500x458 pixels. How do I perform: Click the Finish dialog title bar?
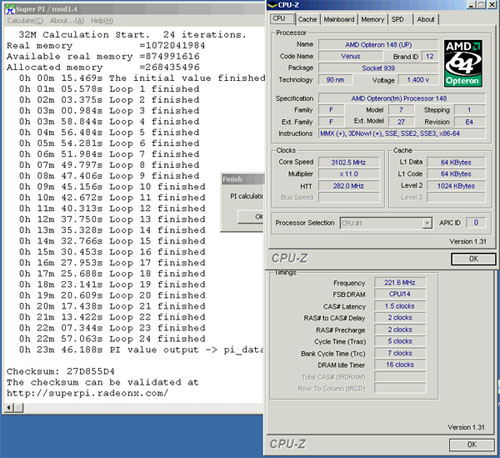pos(243,179)
